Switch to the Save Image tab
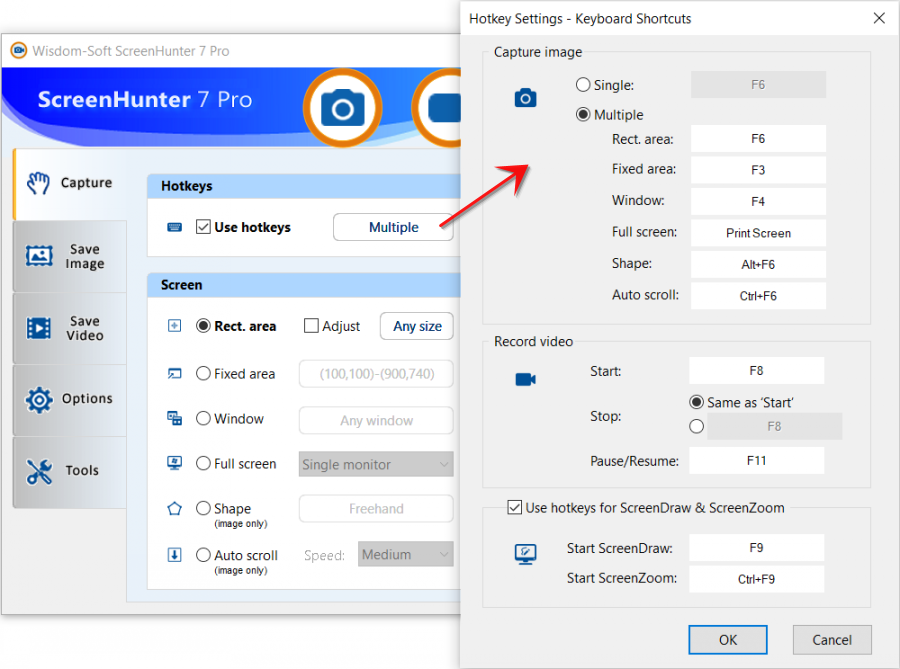Viewport: 900px width, 669px height. point(70,256)
